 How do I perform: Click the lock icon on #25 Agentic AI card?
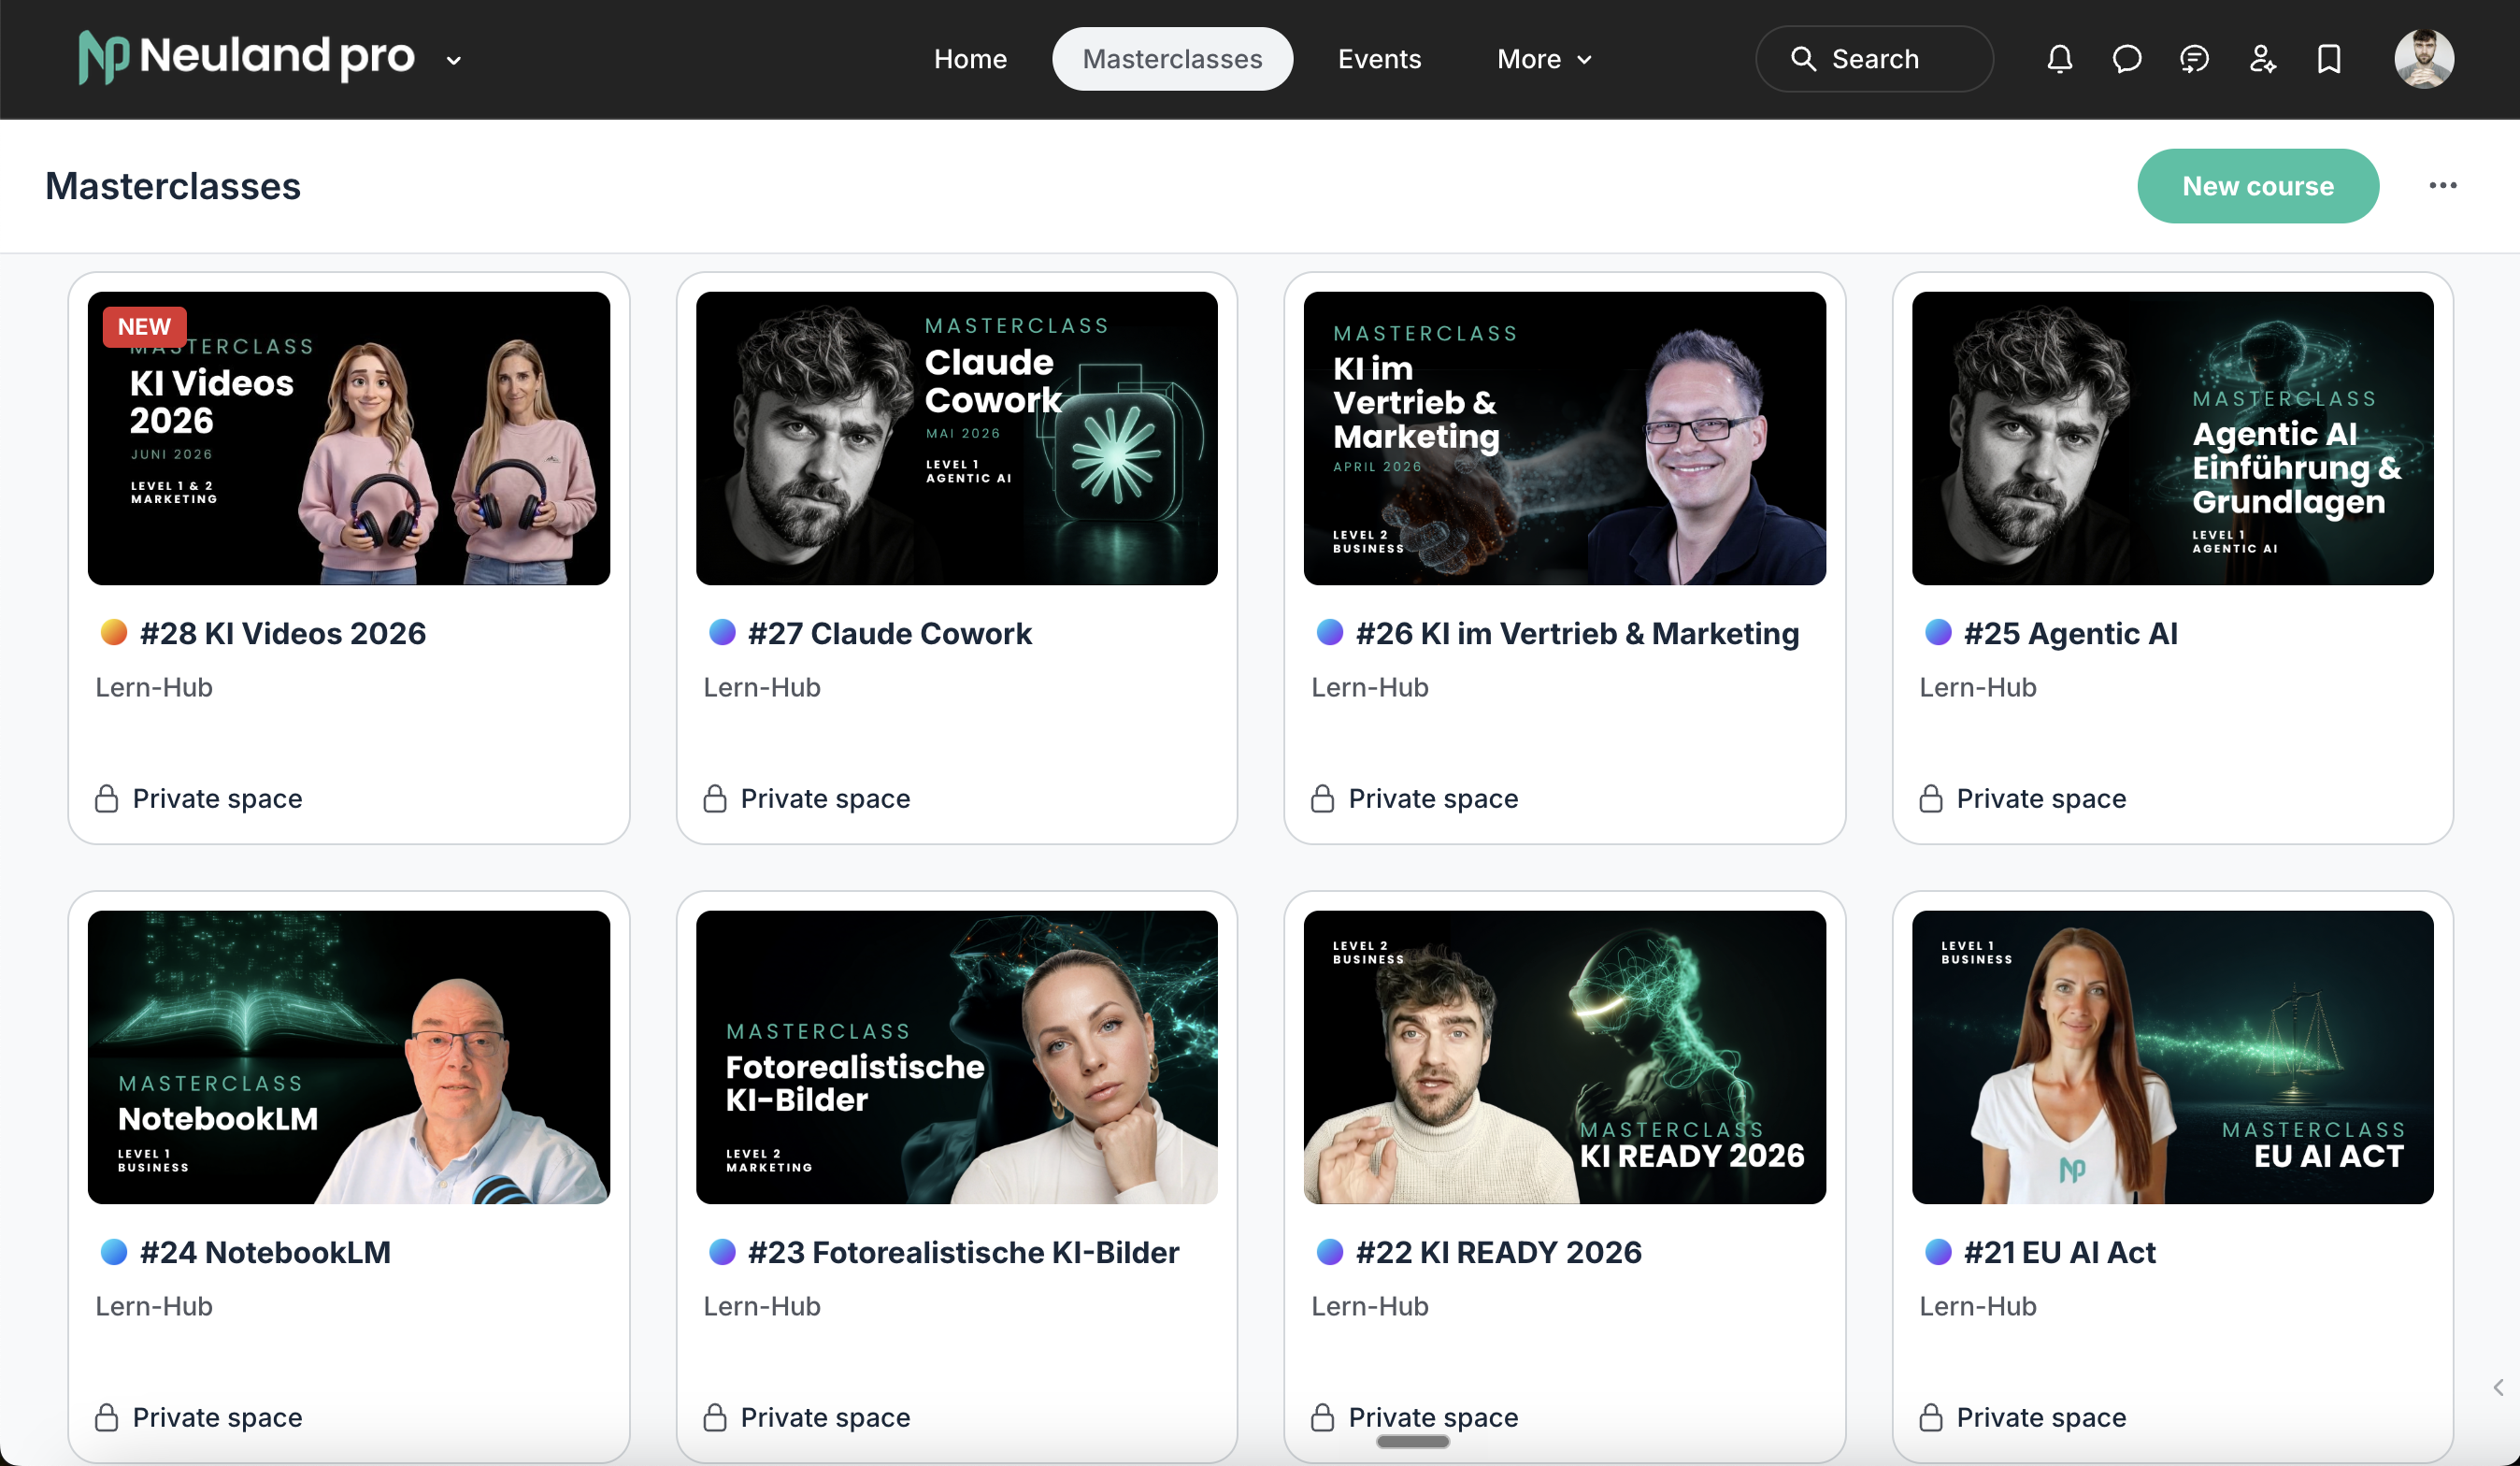(1930, 798)
